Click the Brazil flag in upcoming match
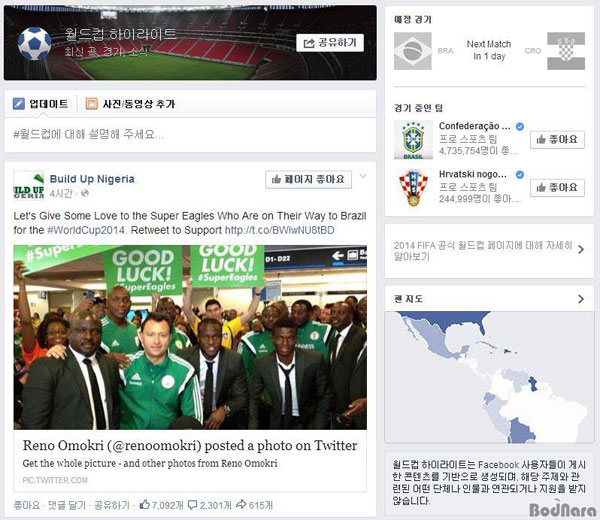 pos(412,51)
